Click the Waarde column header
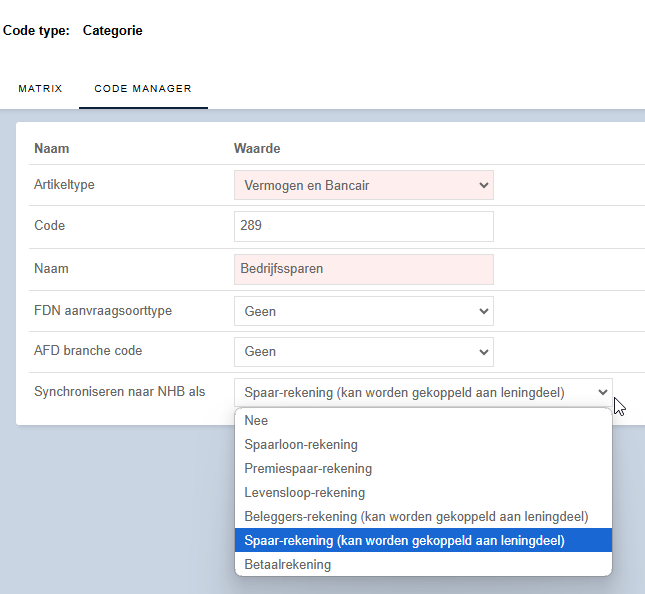This screenshot has width=645, height=594. point(257,148)
